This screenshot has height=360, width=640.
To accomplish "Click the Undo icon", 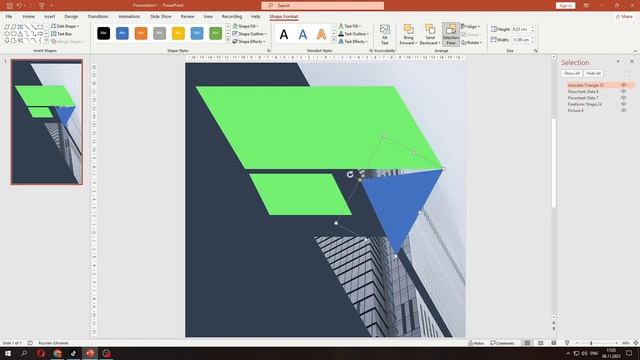I will [19, 5].
